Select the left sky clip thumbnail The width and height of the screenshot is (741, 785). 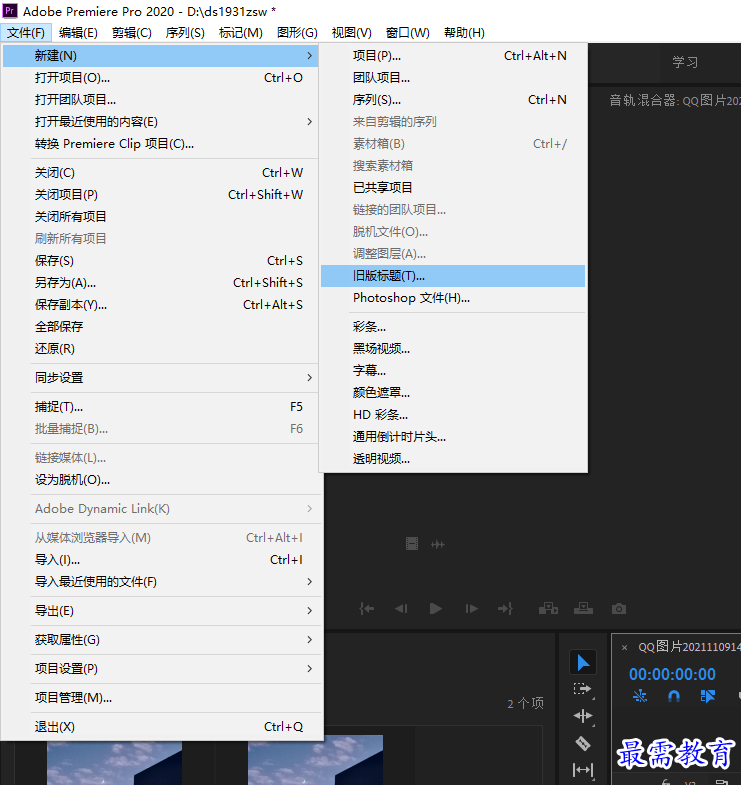coord(115,763)
